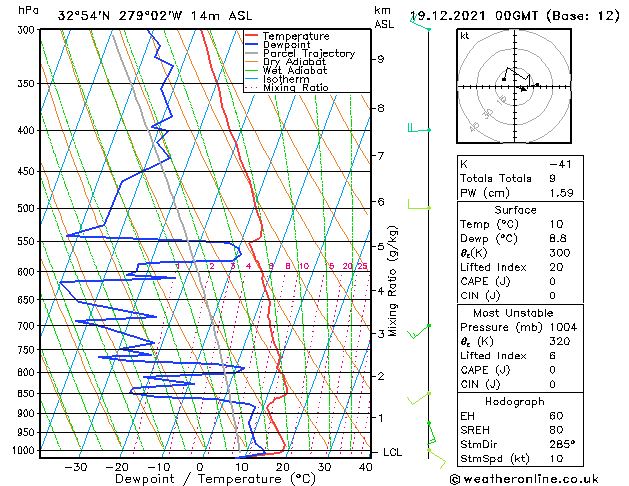The width and height of the screenshot is (629, 486).
Task: Click the 300 hPa pressure axis label
Action: click(26, 30)
